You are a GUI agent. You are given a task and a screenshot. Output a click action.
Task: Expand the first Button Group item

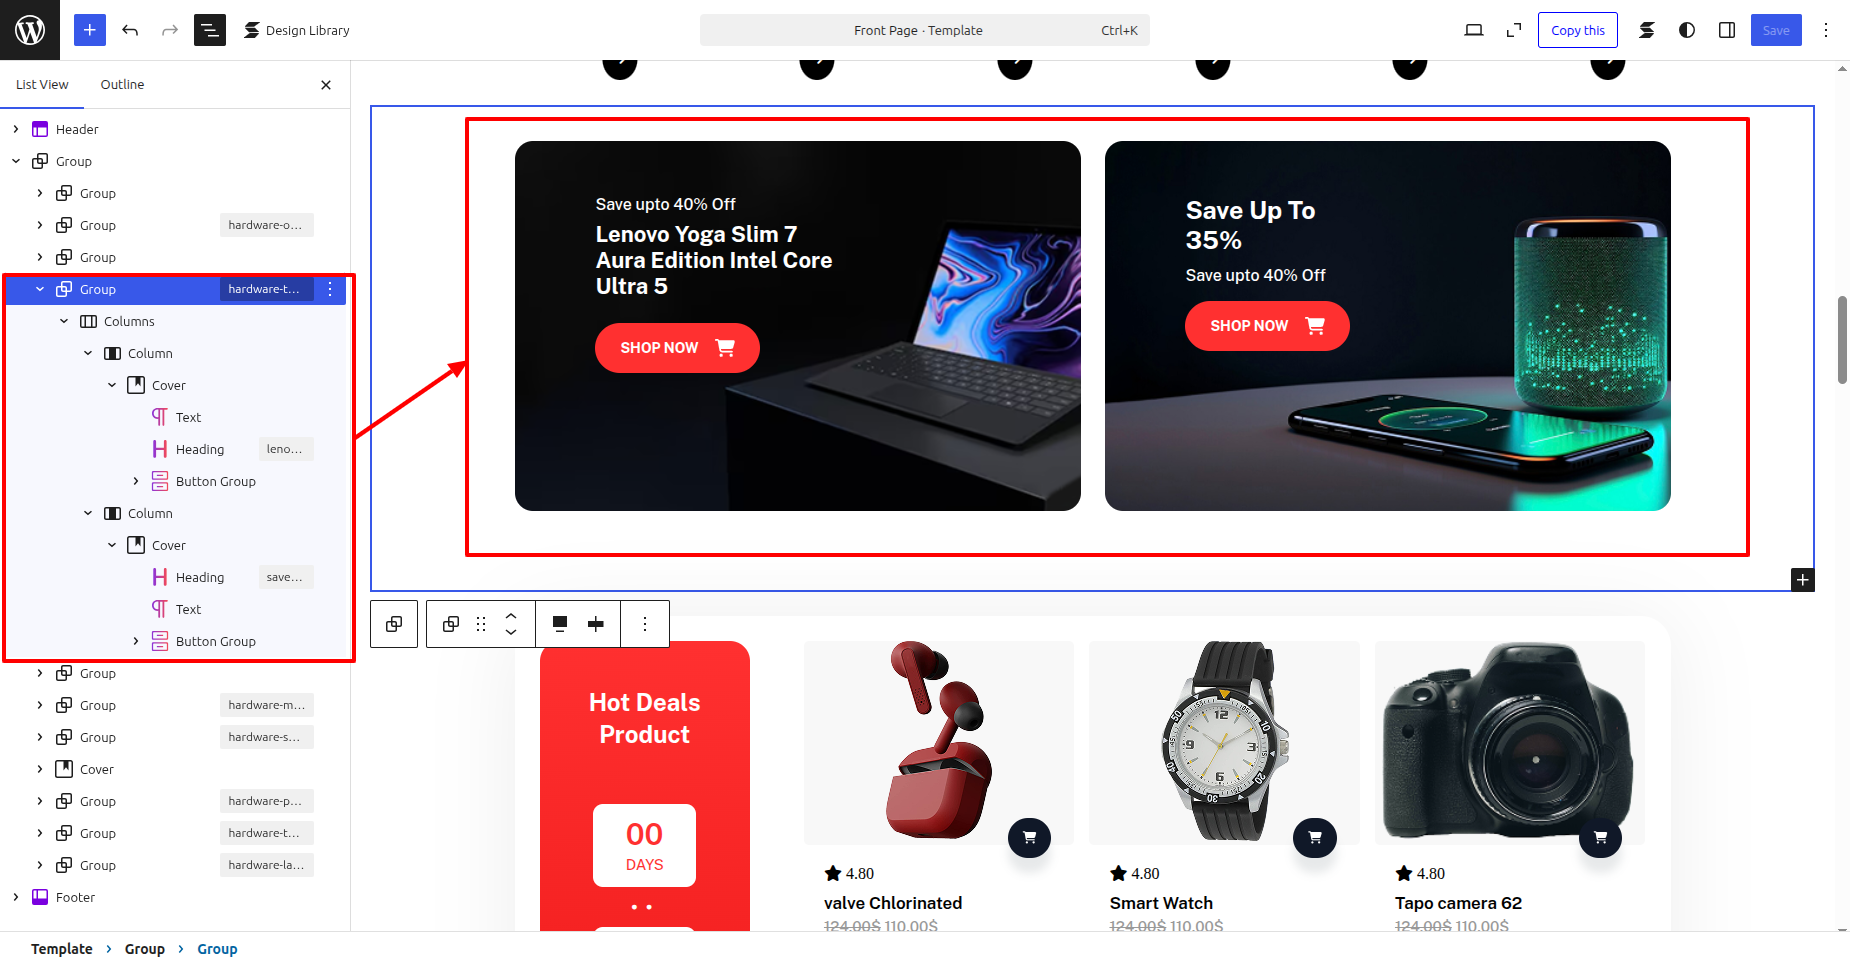coord(136,481)
